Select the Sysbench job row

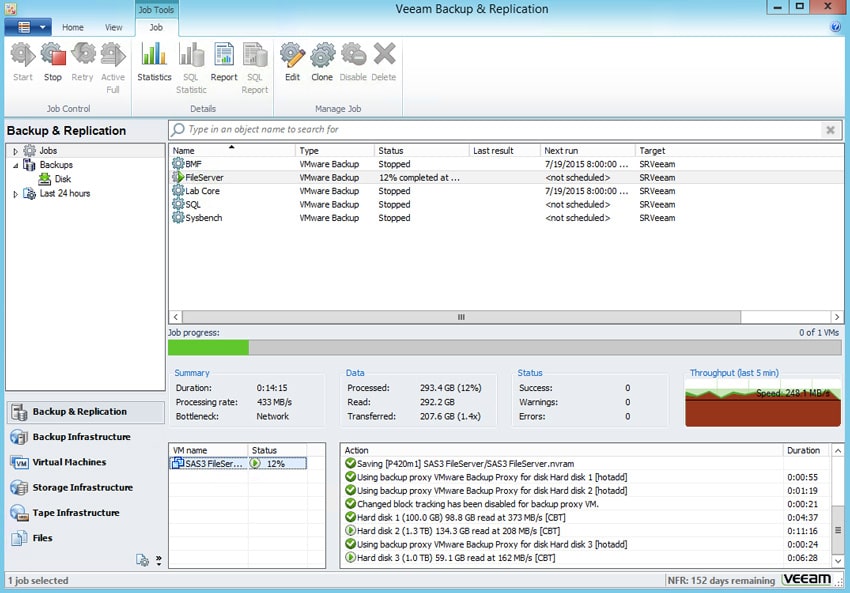click(x=506, y=218)
